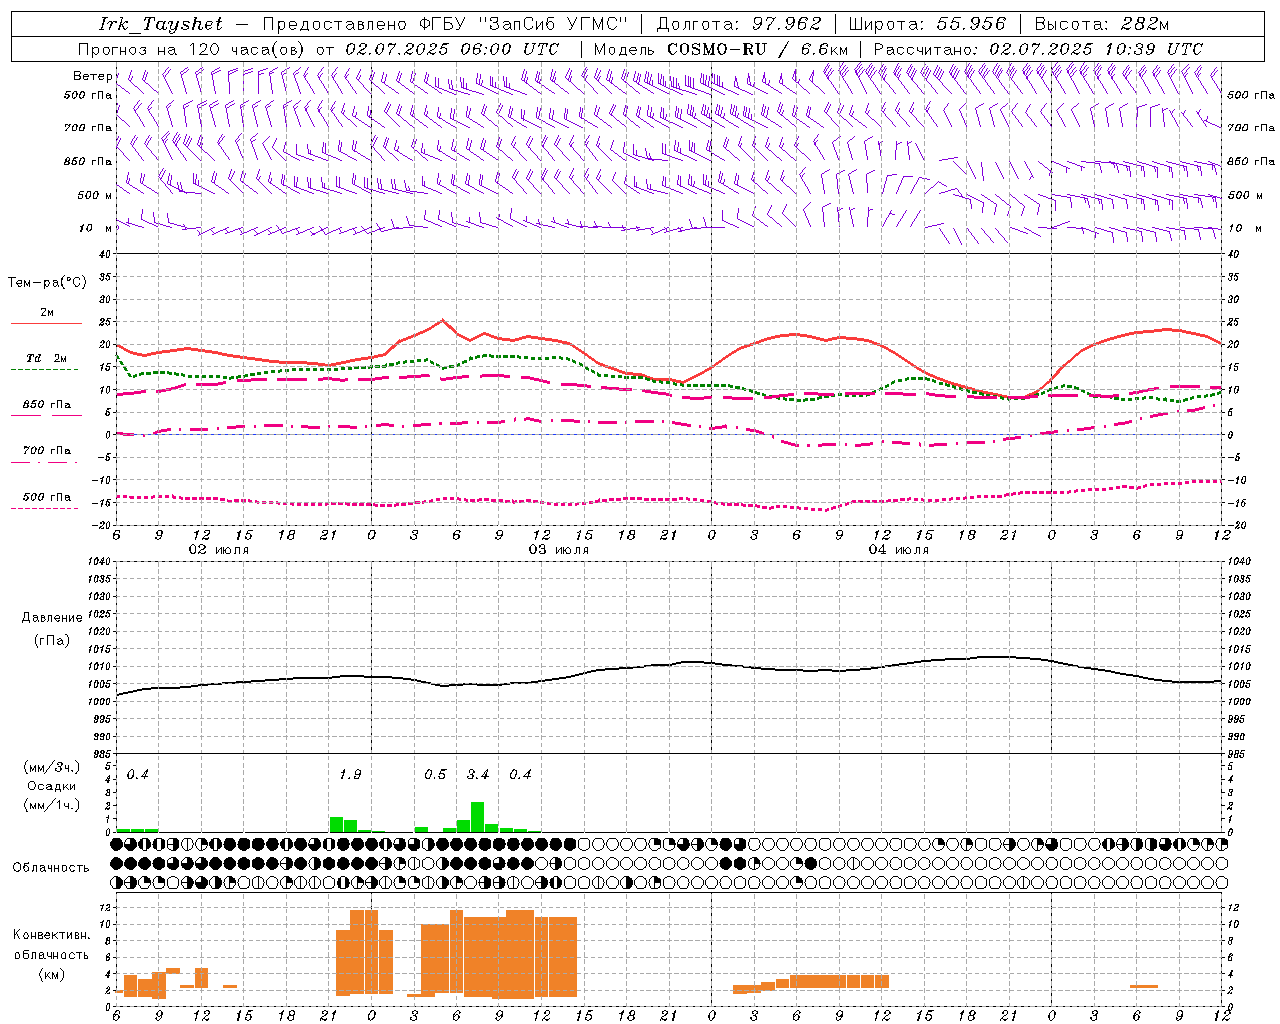The image size is (1280, 1024).
Task: Click the Ветер wind panel label
Action: click(93, 76)
